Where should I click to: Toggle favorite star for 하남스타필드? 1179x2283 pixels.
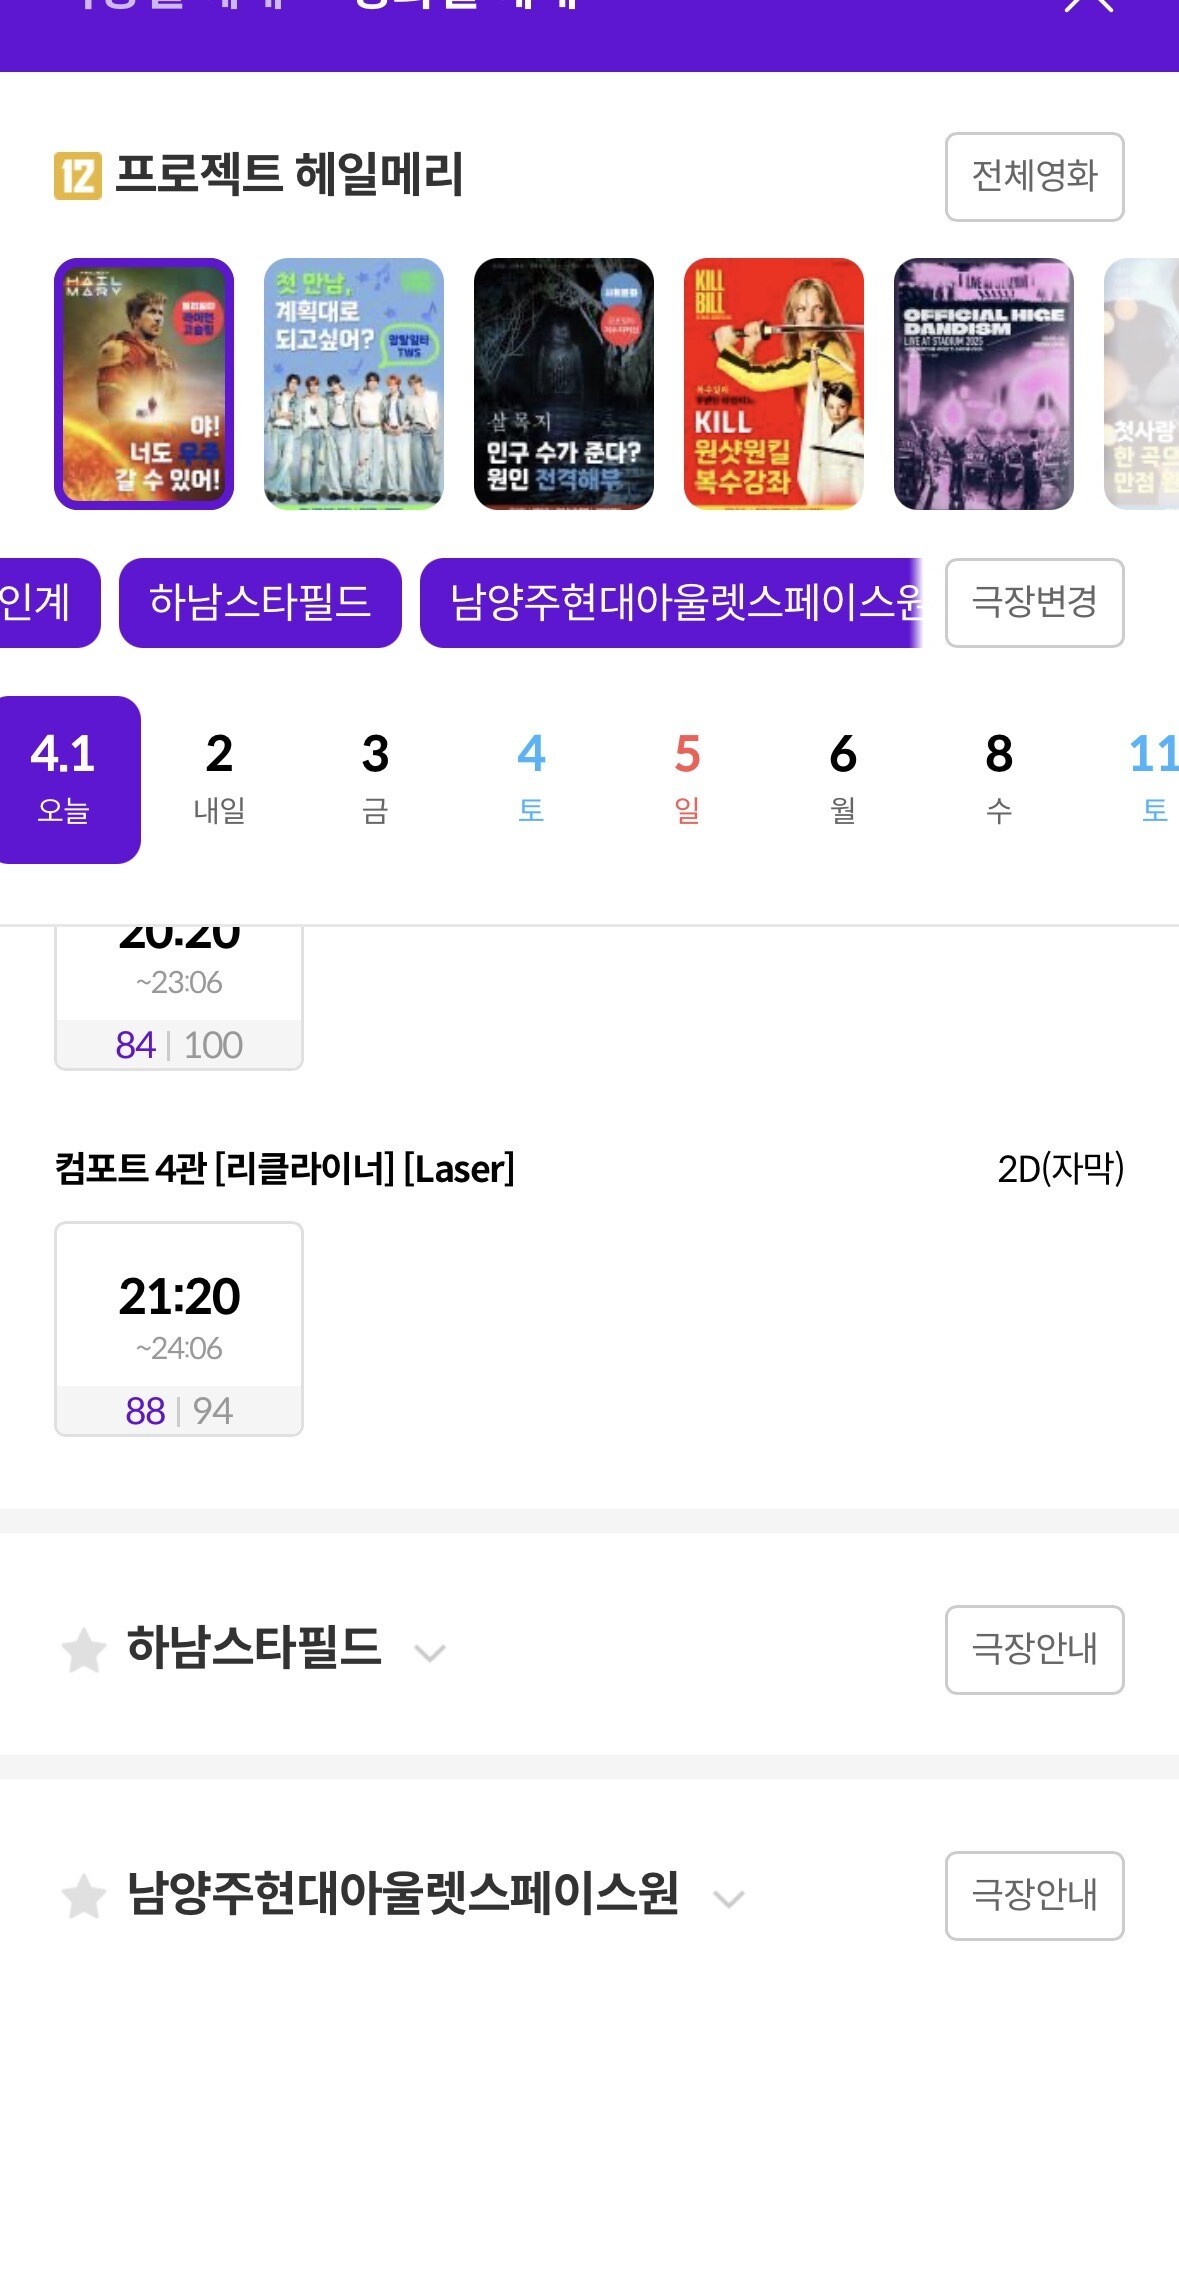pyautogui.click(x=84, y=1650)
